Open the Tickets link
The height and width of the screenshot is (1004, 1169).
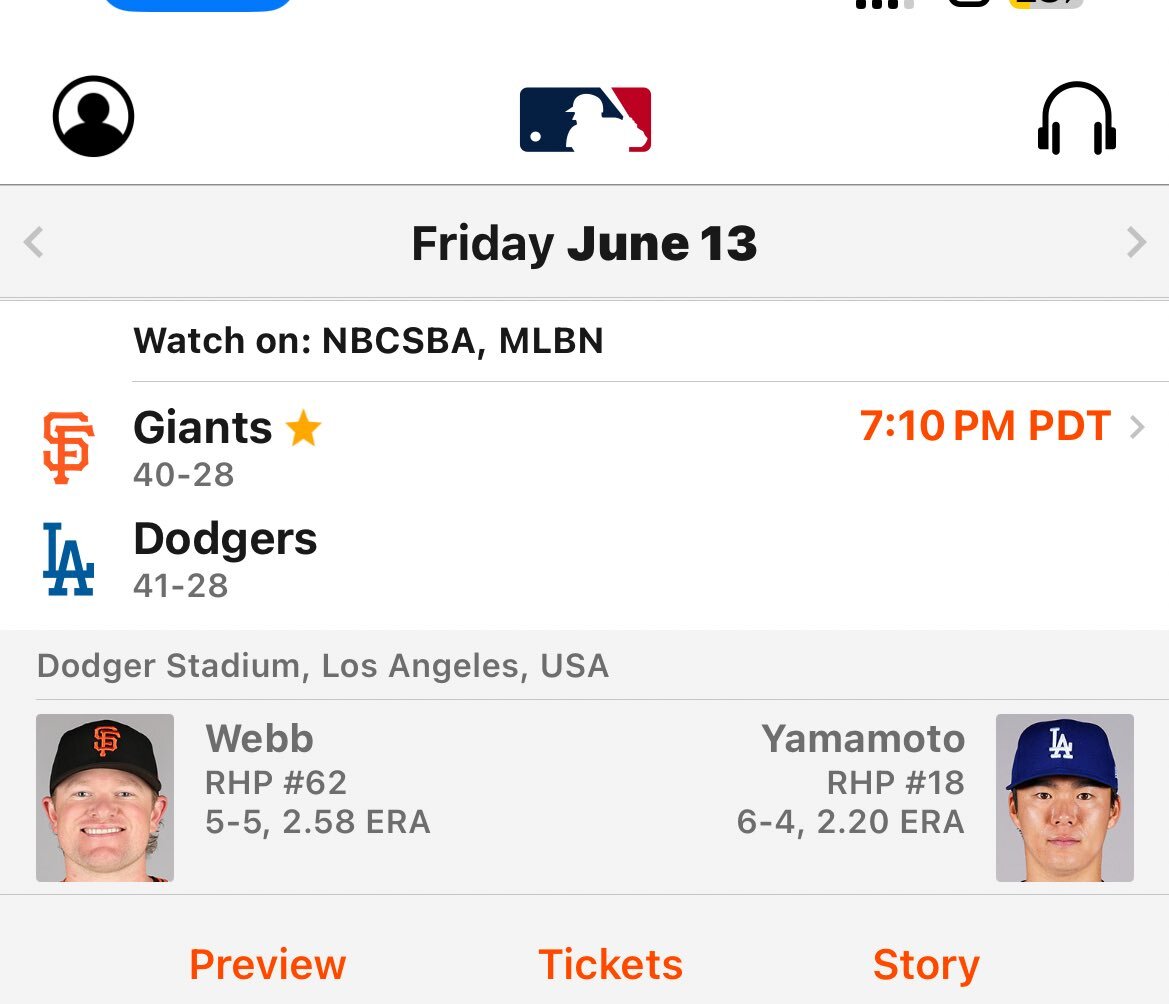[611, 964]
